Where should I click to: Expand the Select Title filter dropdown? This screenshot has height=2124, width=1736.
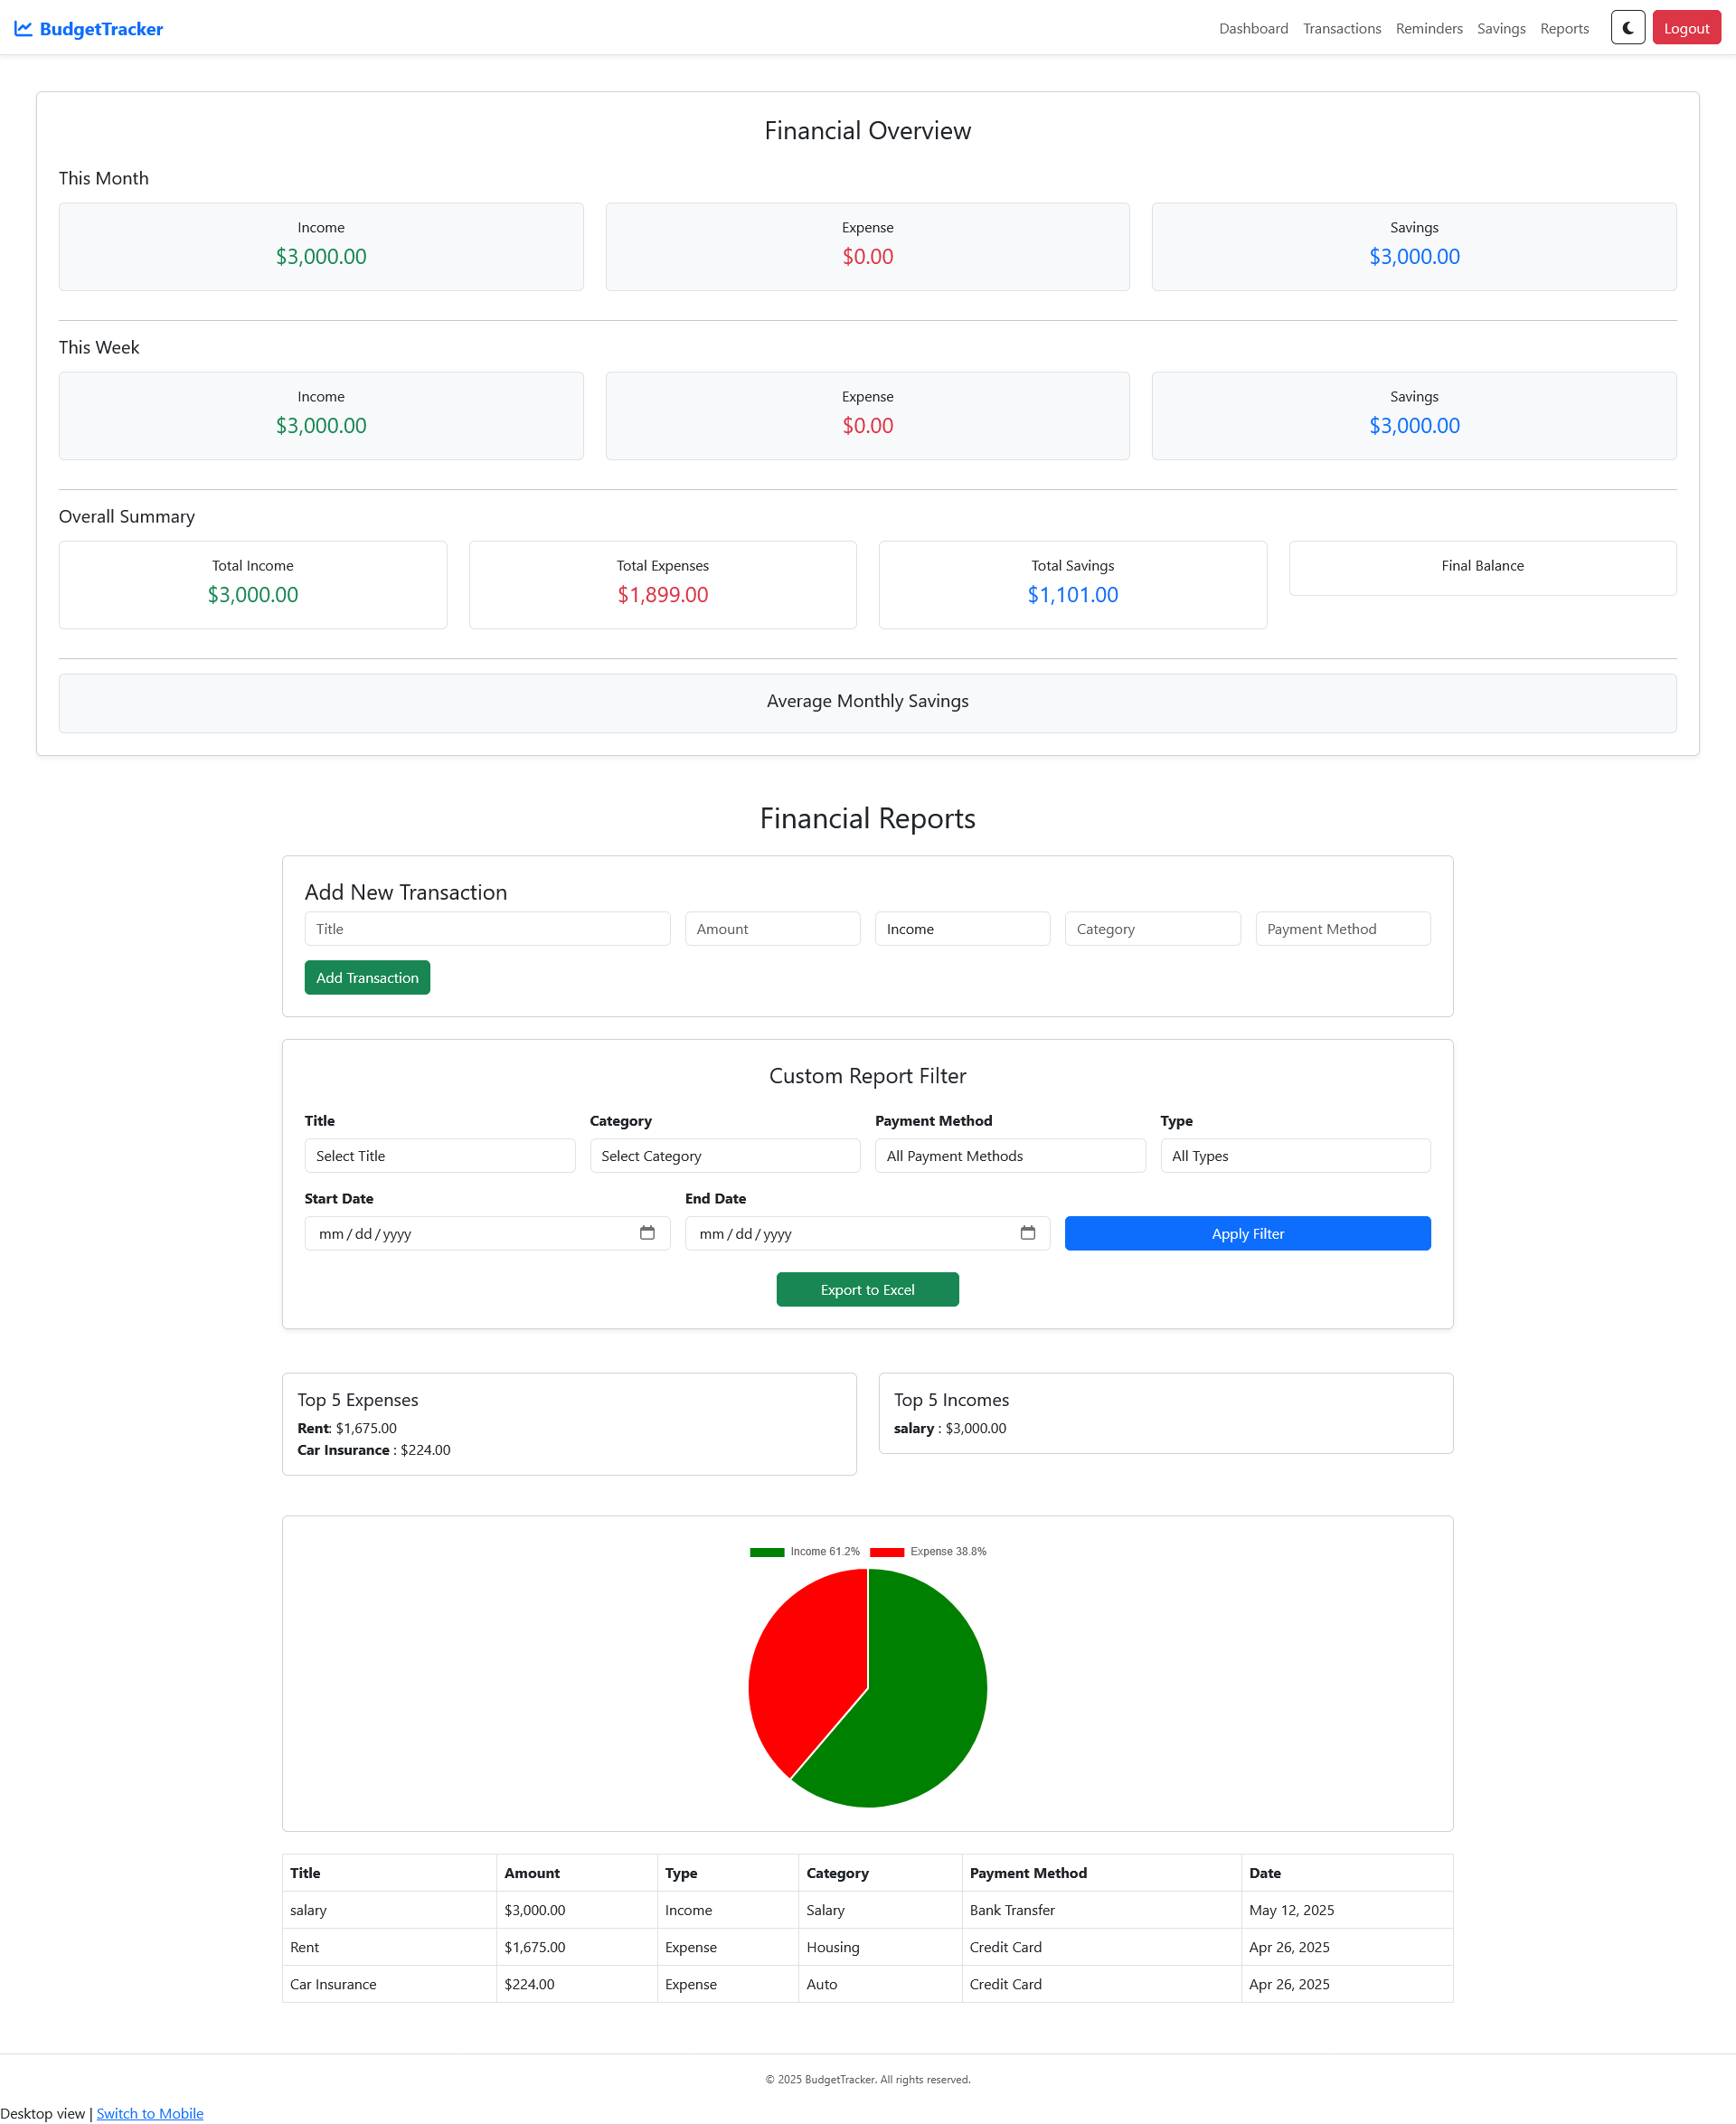(x=439, y=1156)
